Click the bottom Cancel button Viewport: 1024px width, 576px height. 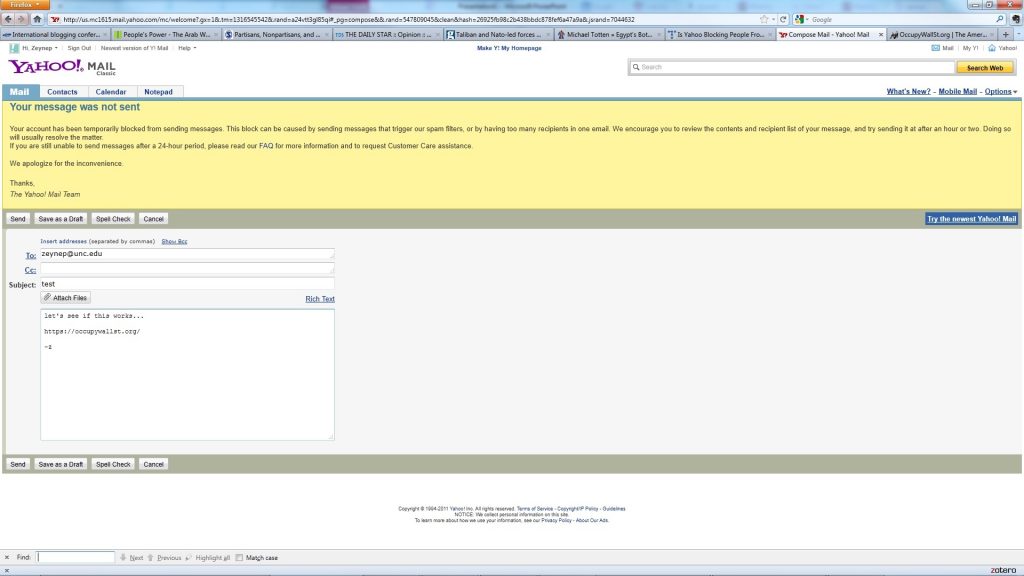click(153, 464)
